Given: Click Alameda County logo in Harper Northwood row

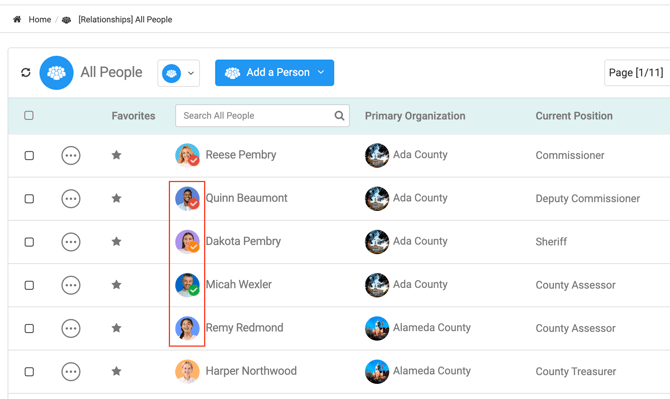Looking at the screenshot, I should pyautogui.click(x=377, y=371).
